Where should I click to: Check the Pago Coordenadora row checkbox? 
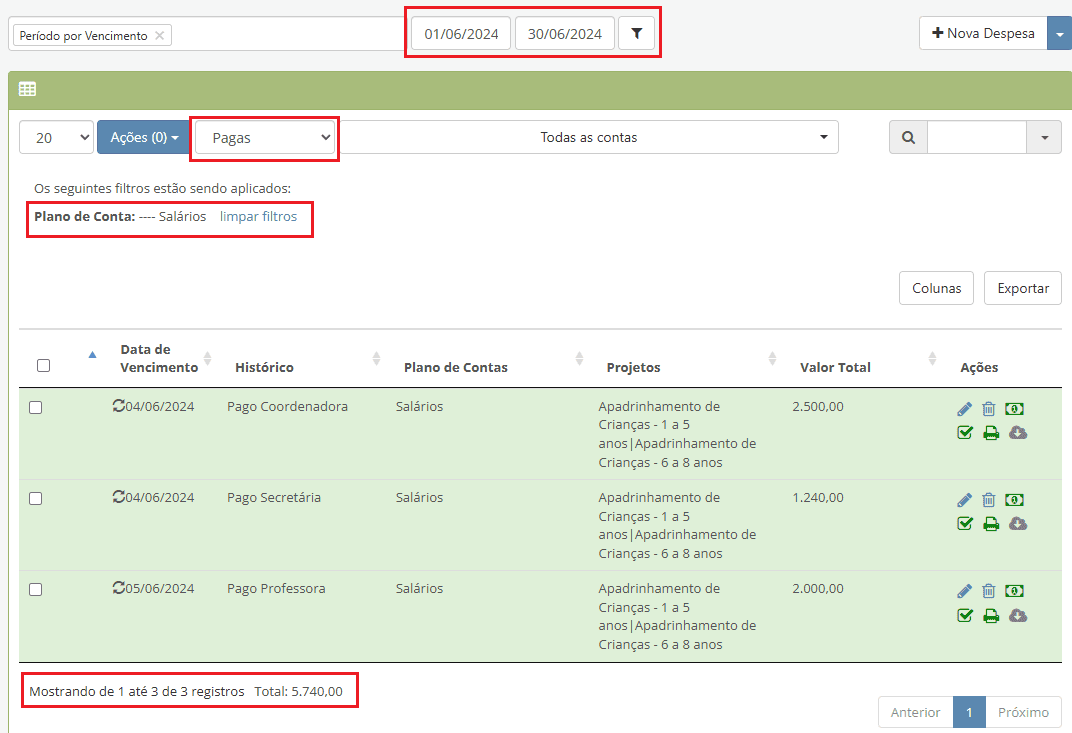[x=36, y=408]
